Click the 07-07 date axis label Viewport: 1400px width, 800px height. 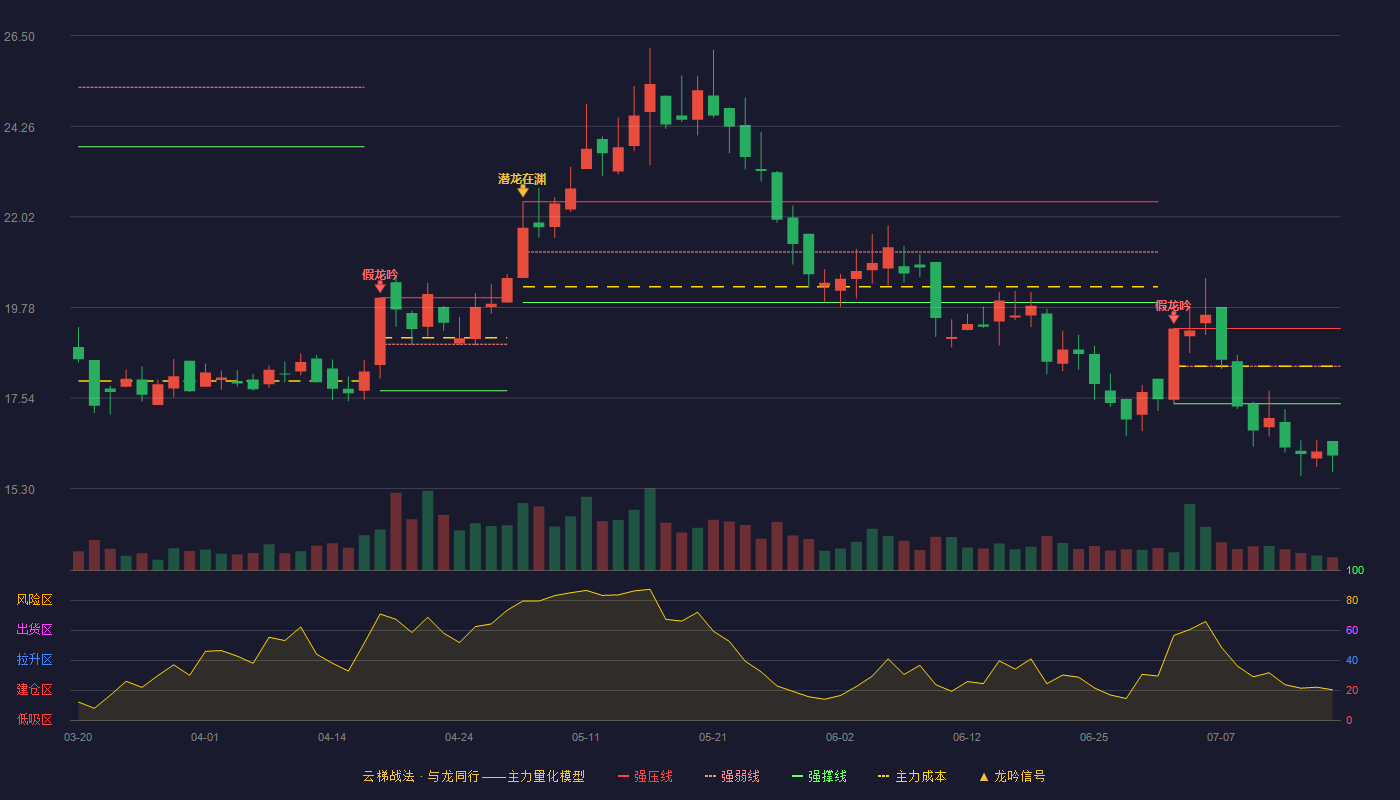point(1221,737)
